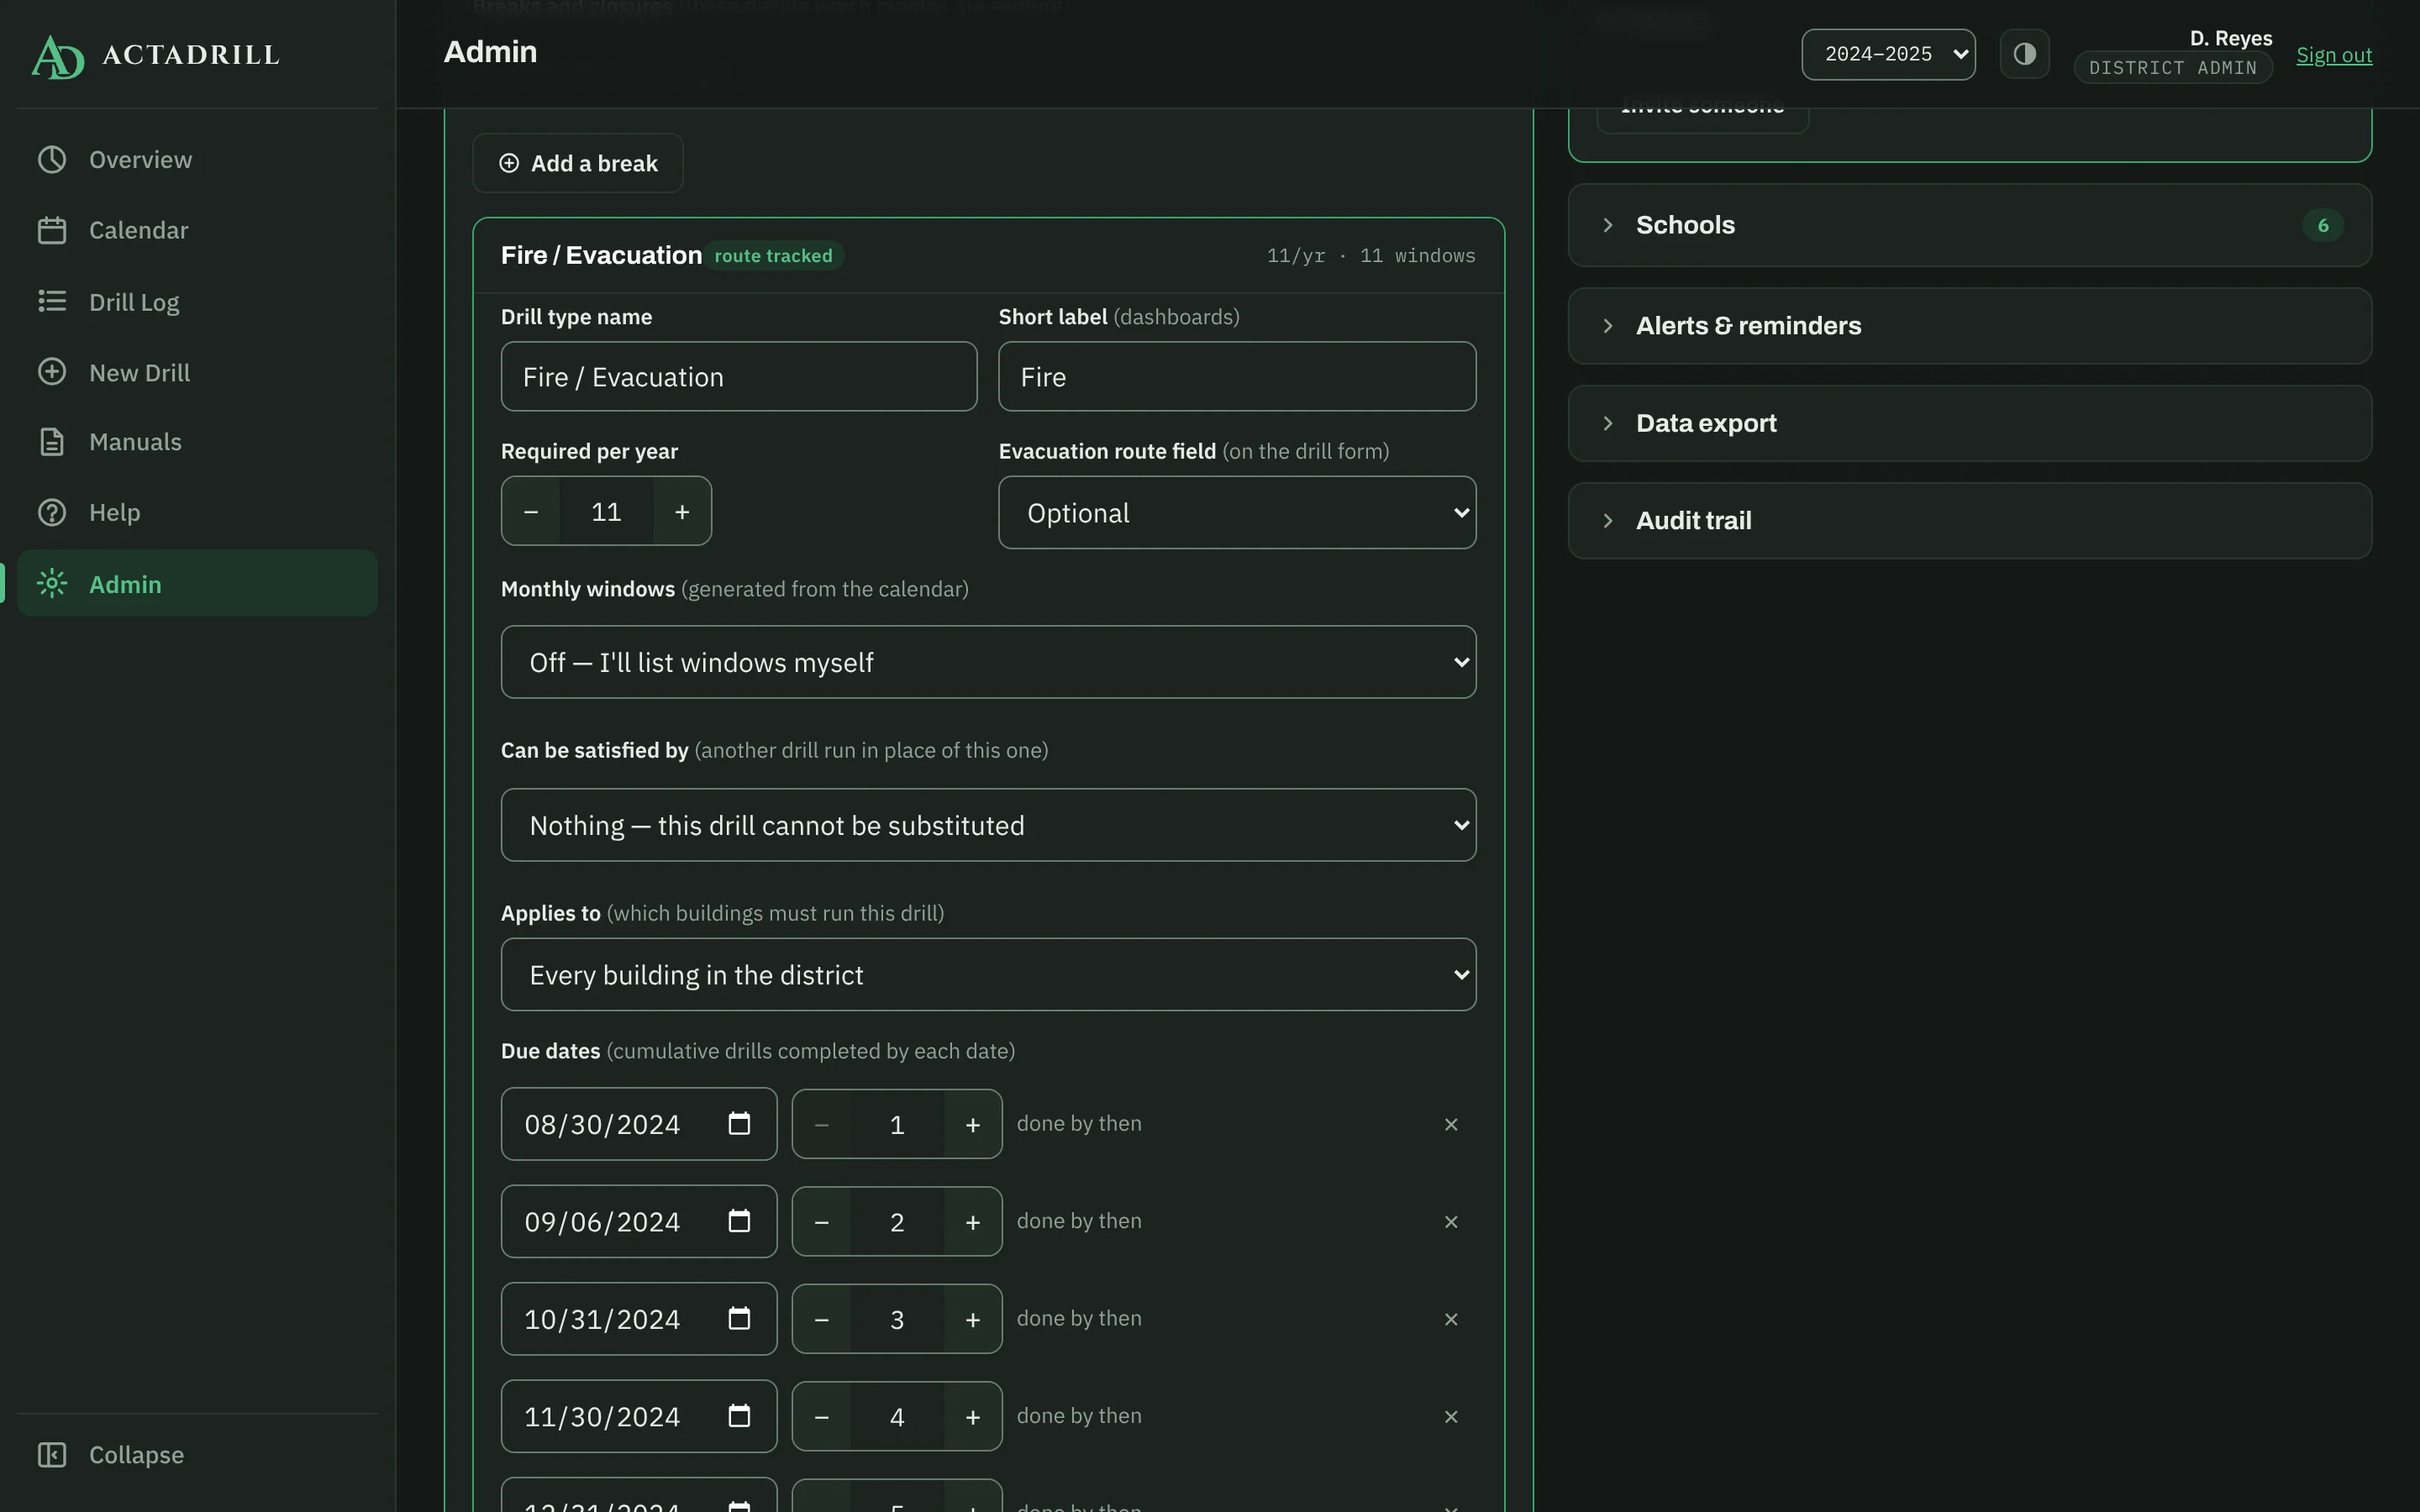Select Admin sidebar item
The width and height of the screenshot is (2420, 1512).
[197, 583]
